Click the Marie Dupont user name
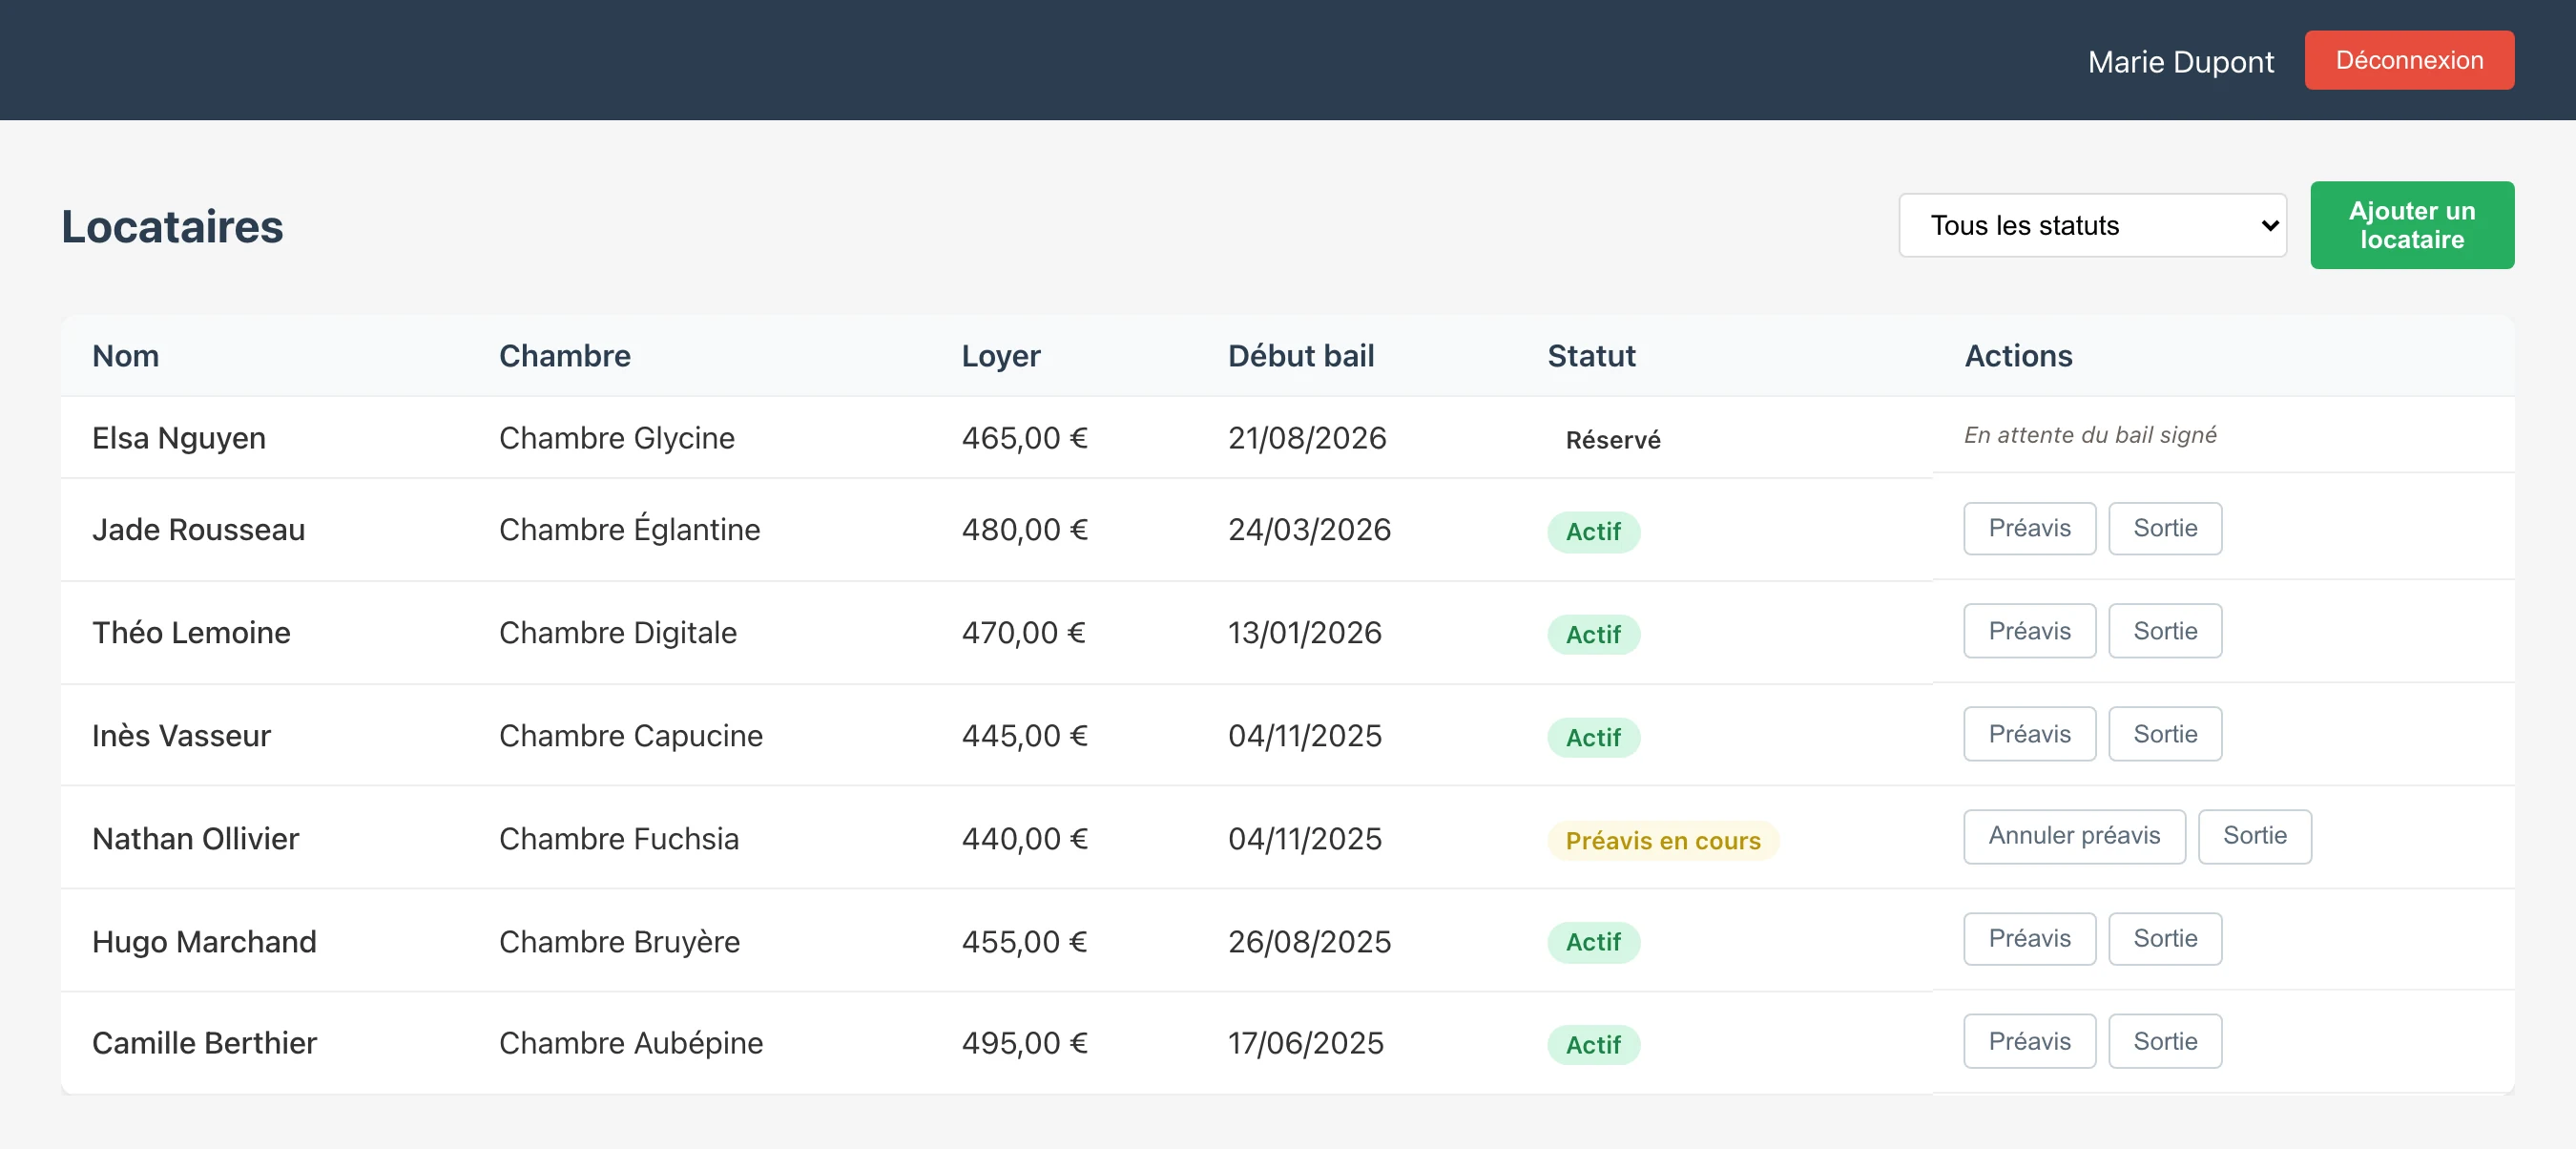Viewport: 2576px width, 1149px height. 2180,62
